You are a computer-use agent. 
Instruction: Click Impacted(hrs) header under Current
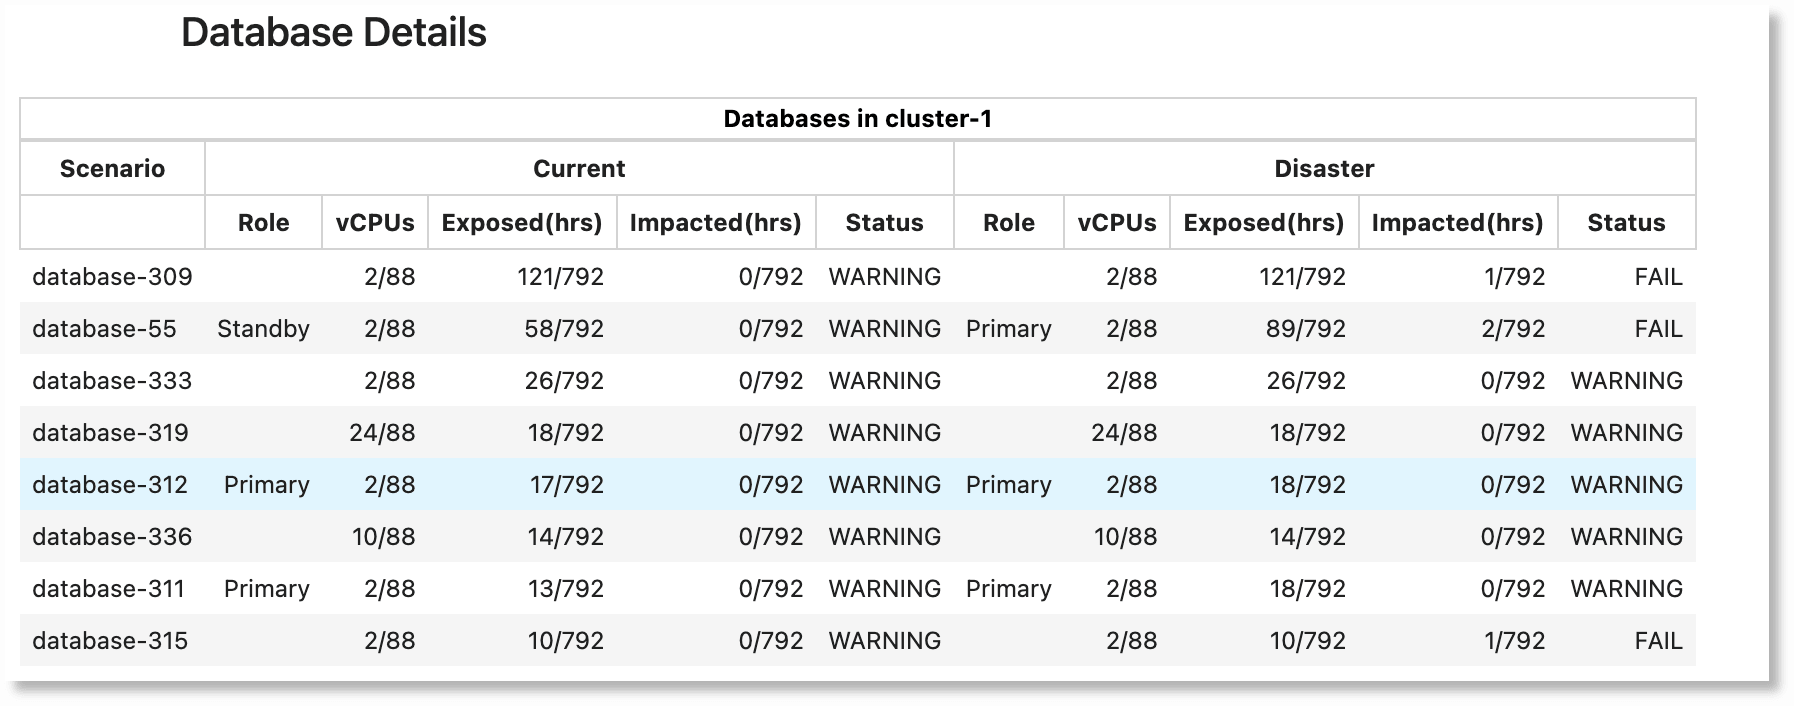[716, 223]
